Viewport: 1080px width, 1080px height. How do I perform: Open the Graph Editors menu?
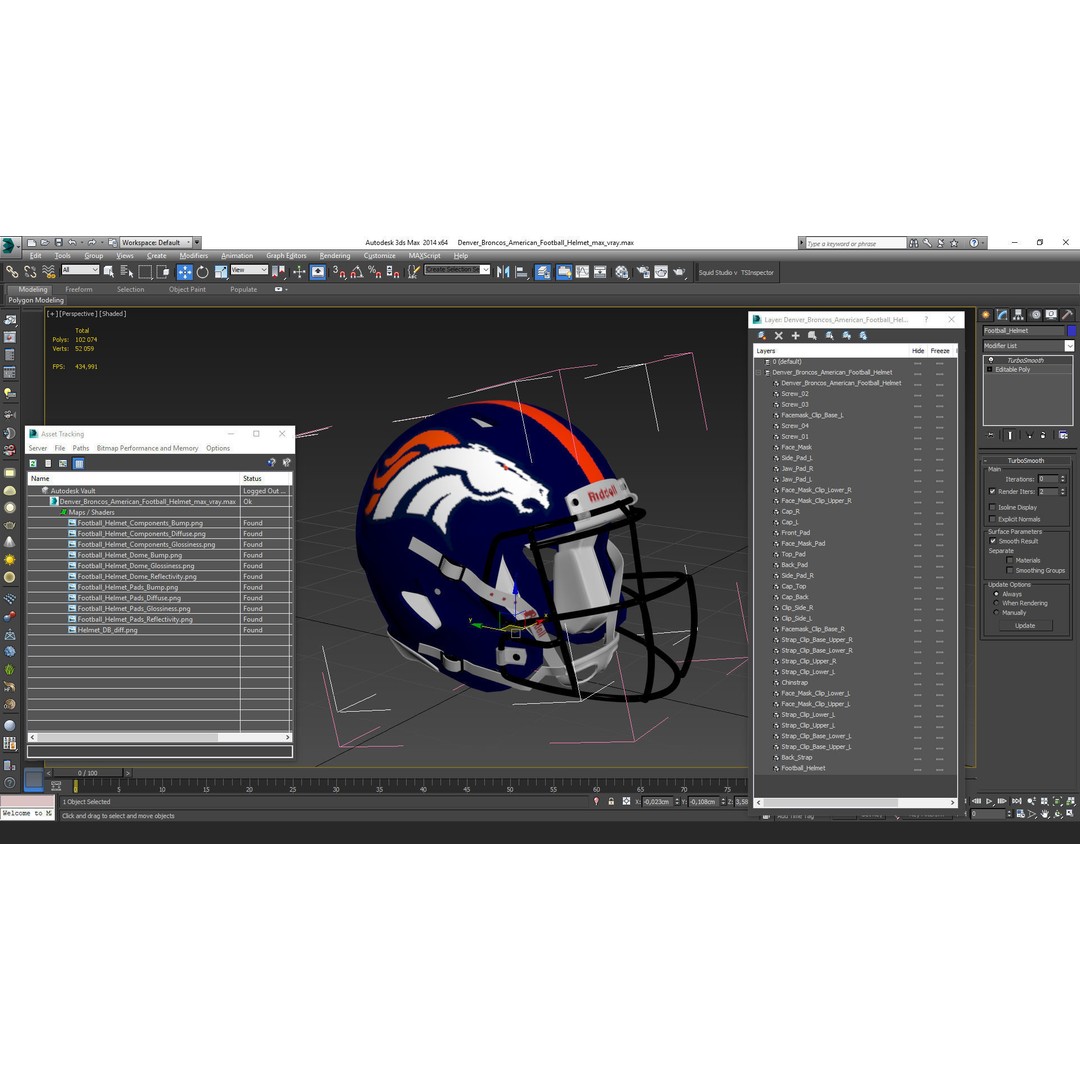pyautogui.click(x=287, y=256)
